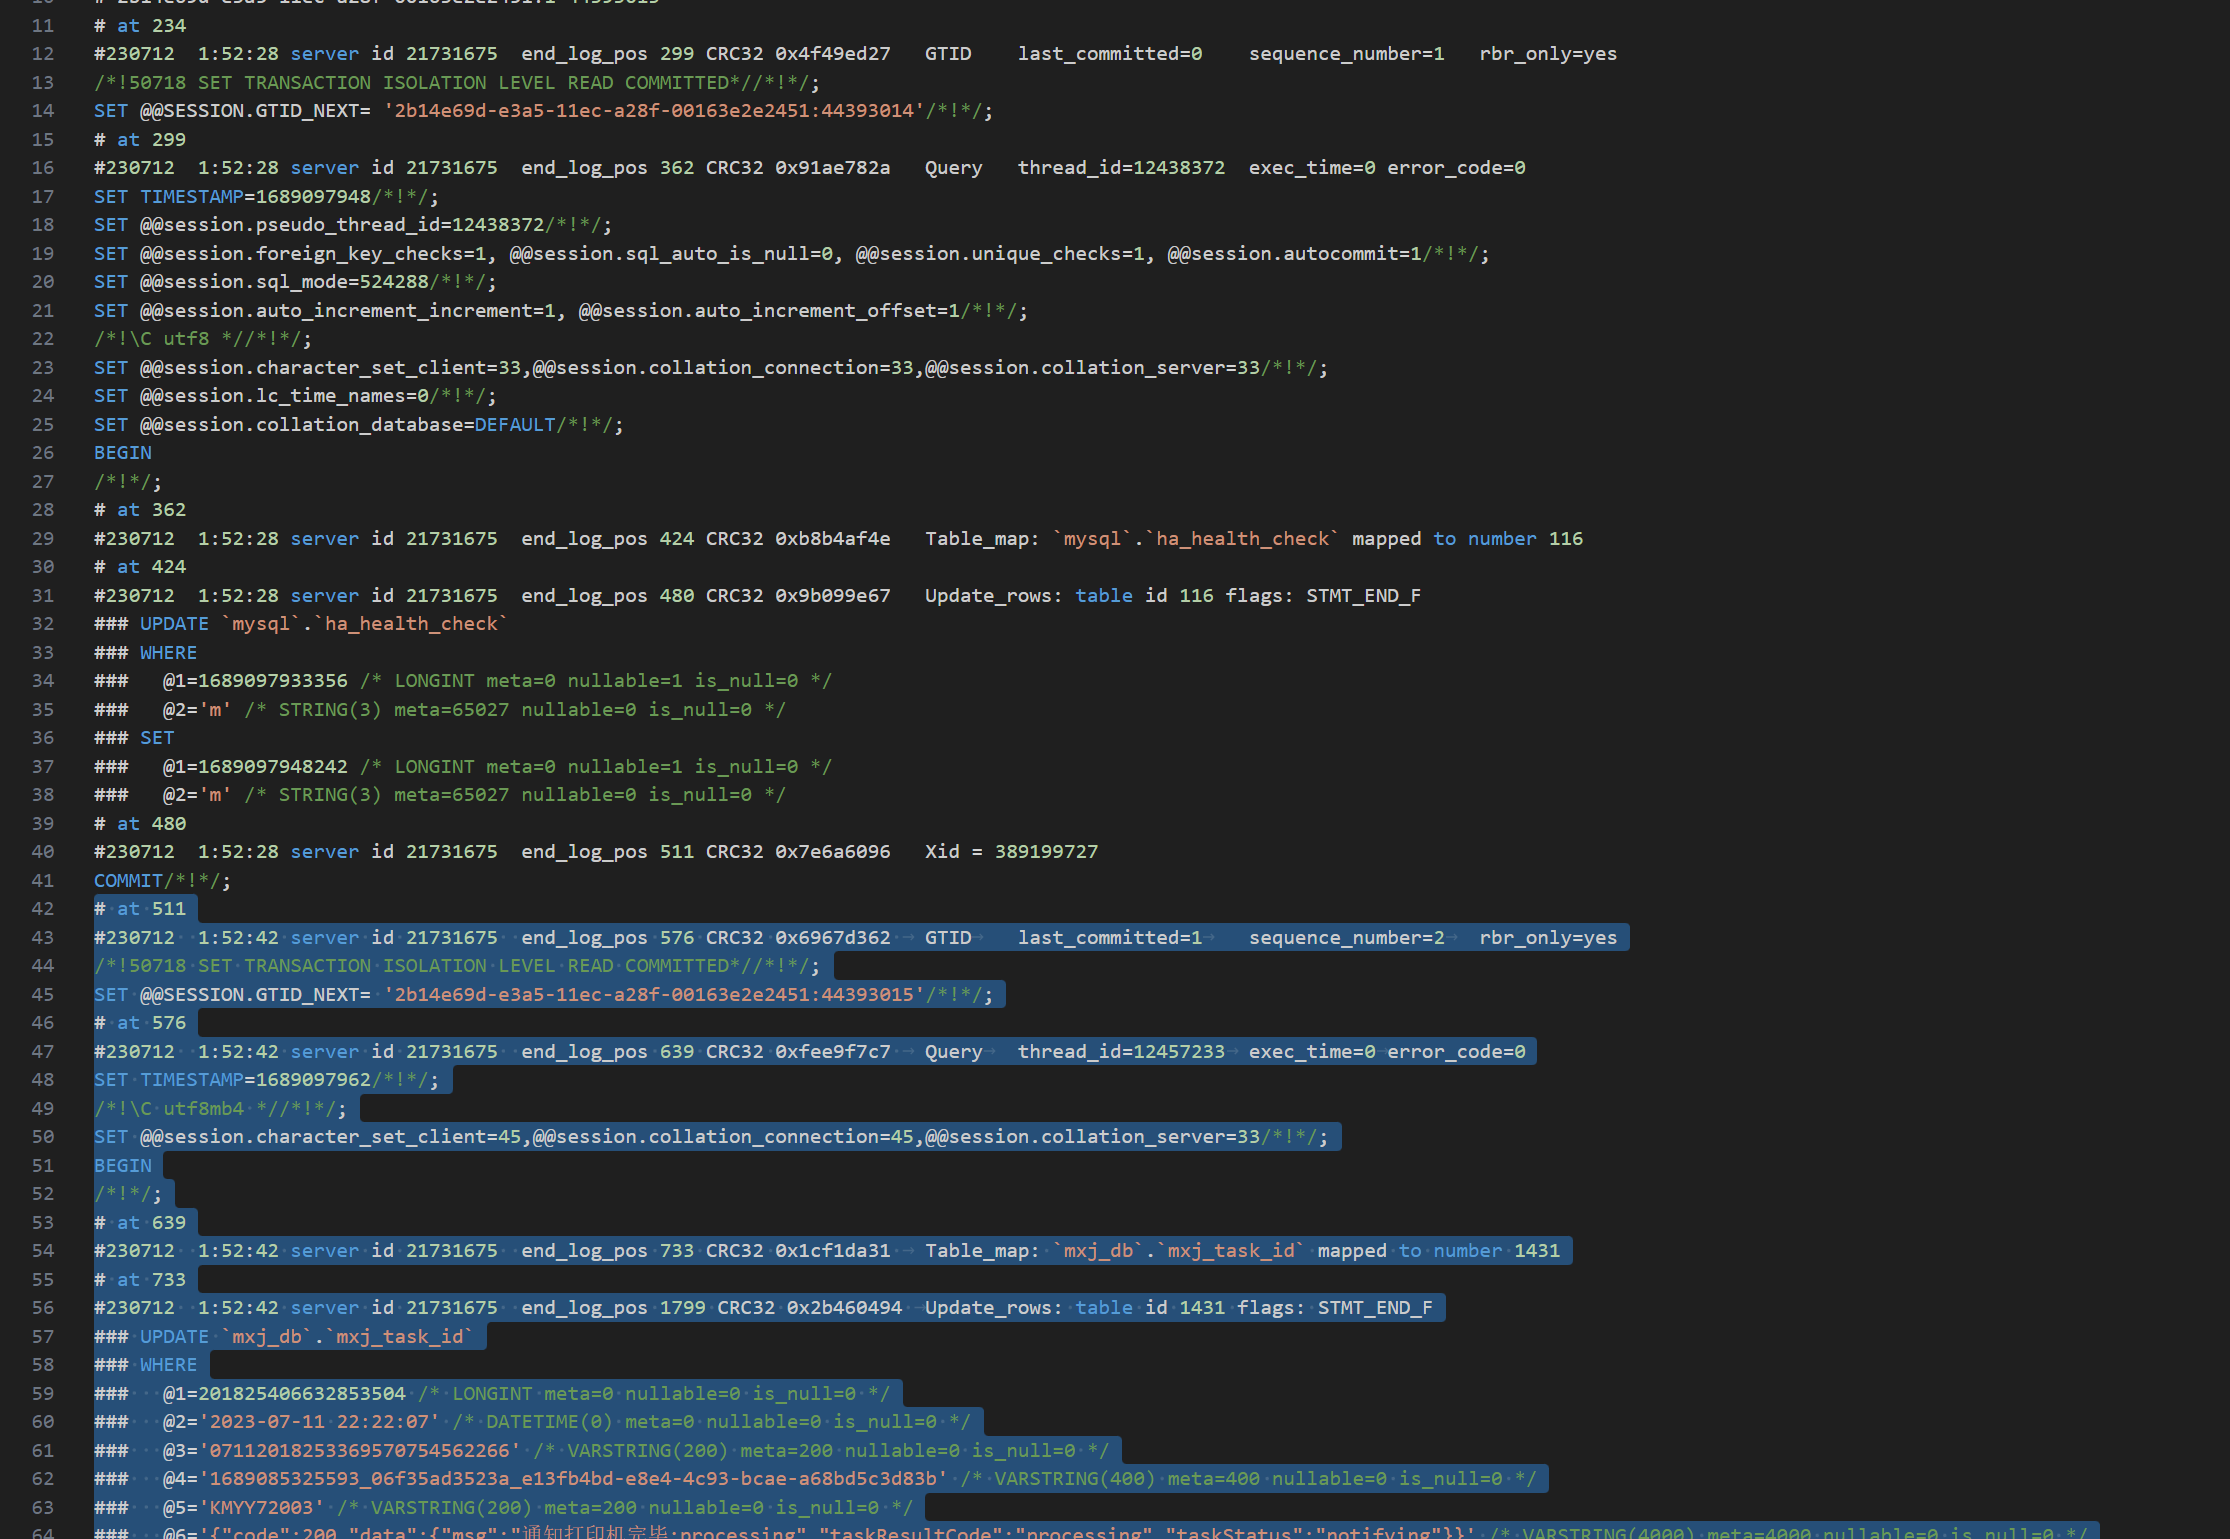Image resolution: width=2230 pixels, height=1539 pixels.
Task: Click the '/*!\C utf8 *//*!*/;' line
Action: pos(203,339)
